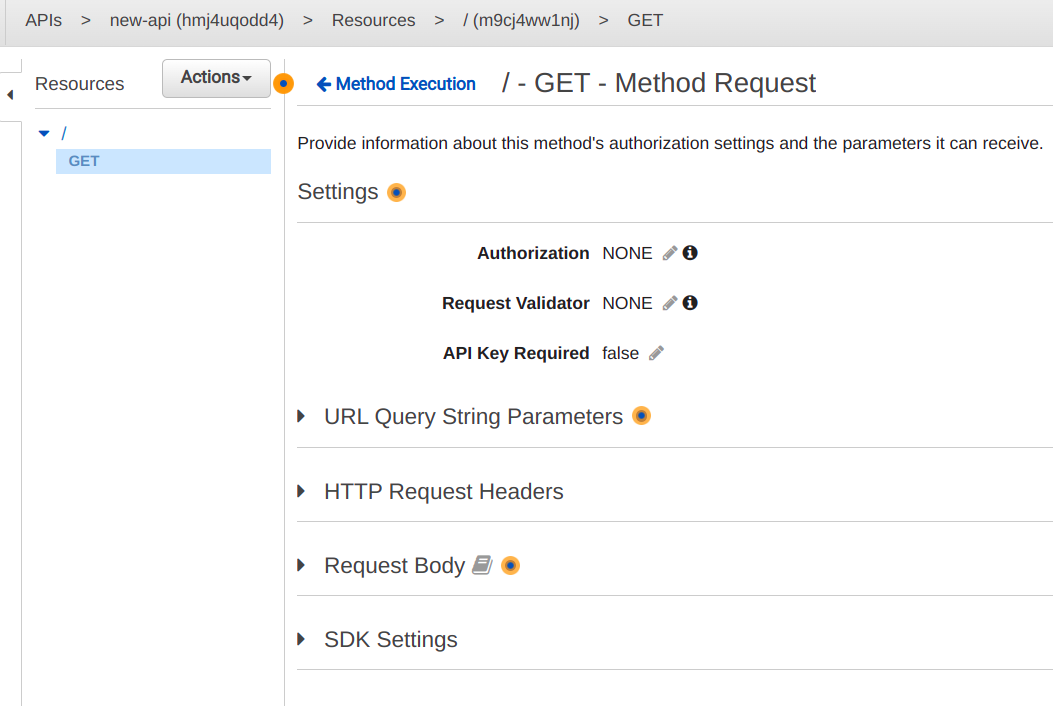Viewport: 1053px width, 706px height.
Task: Go back to Method Execution
Action: pos(396,84)
